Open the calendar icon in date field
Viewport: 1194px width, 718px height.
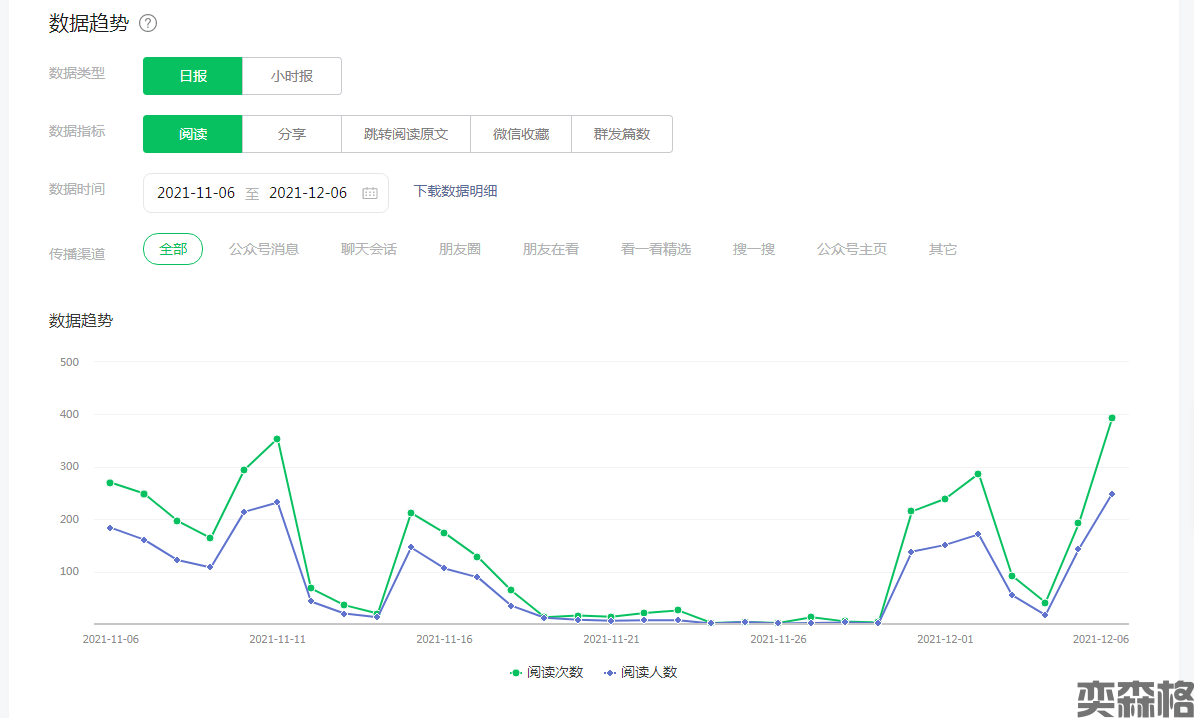tap(370, 193)
